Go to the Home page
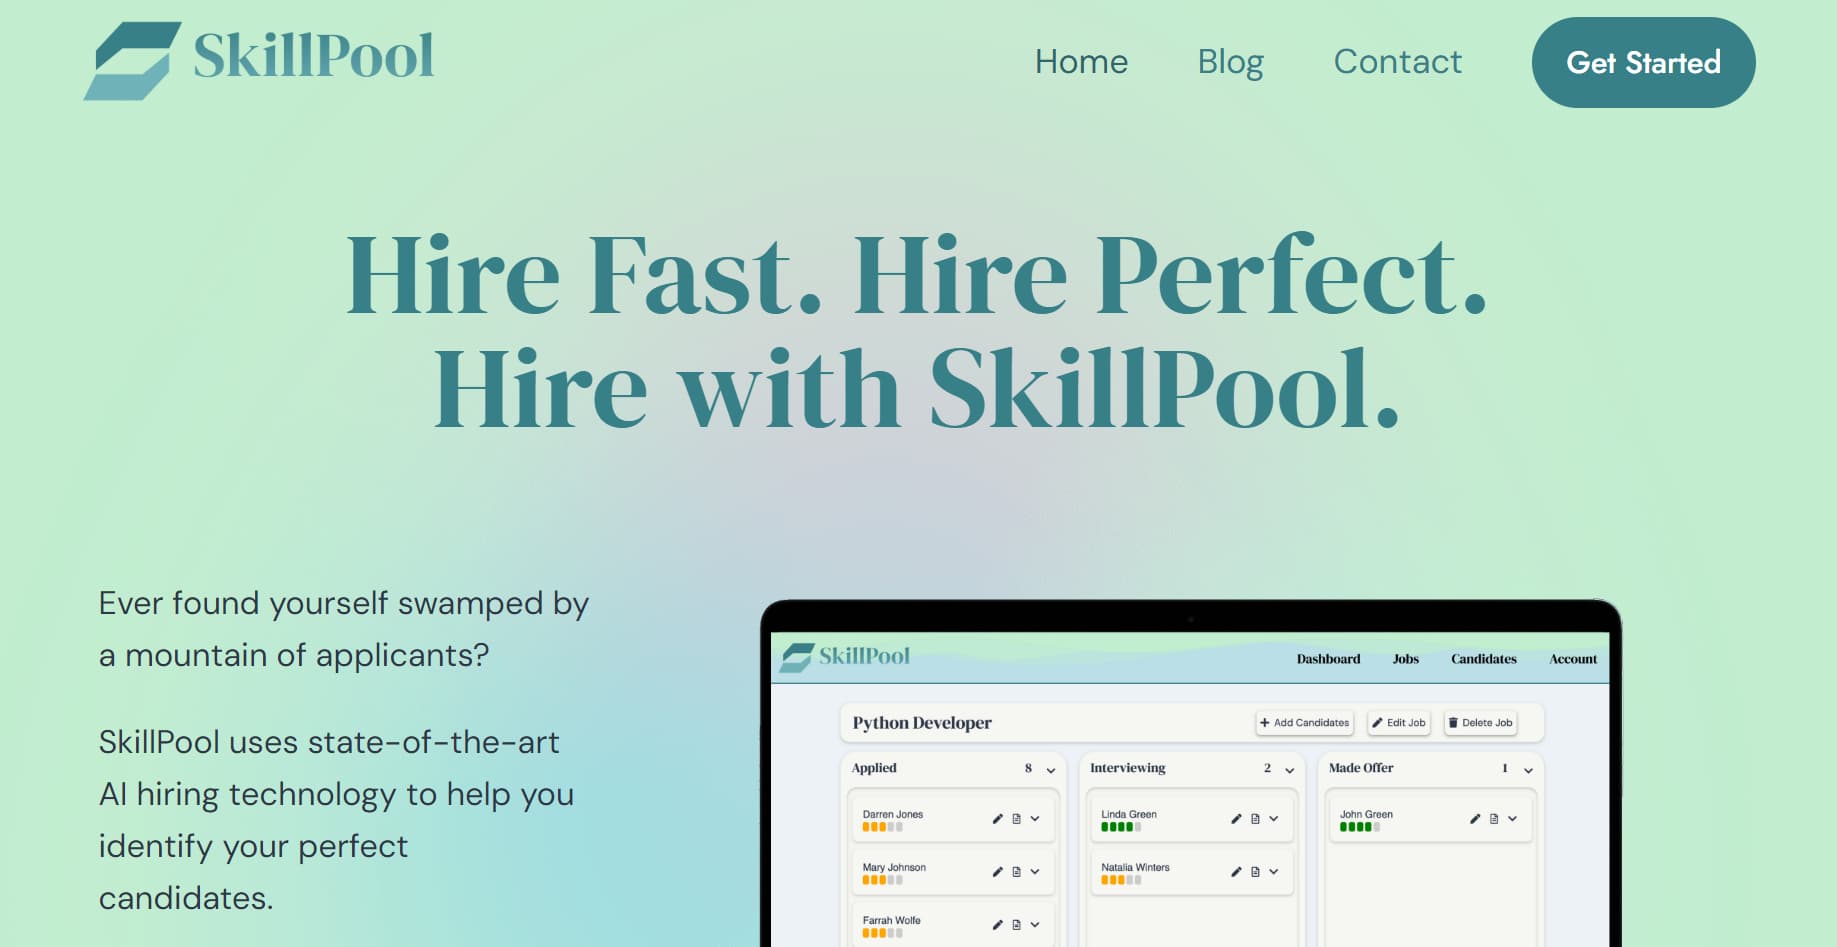The height and width of the screenshot is (947, 1837). pyautogui.click(x=1081, y=62)
